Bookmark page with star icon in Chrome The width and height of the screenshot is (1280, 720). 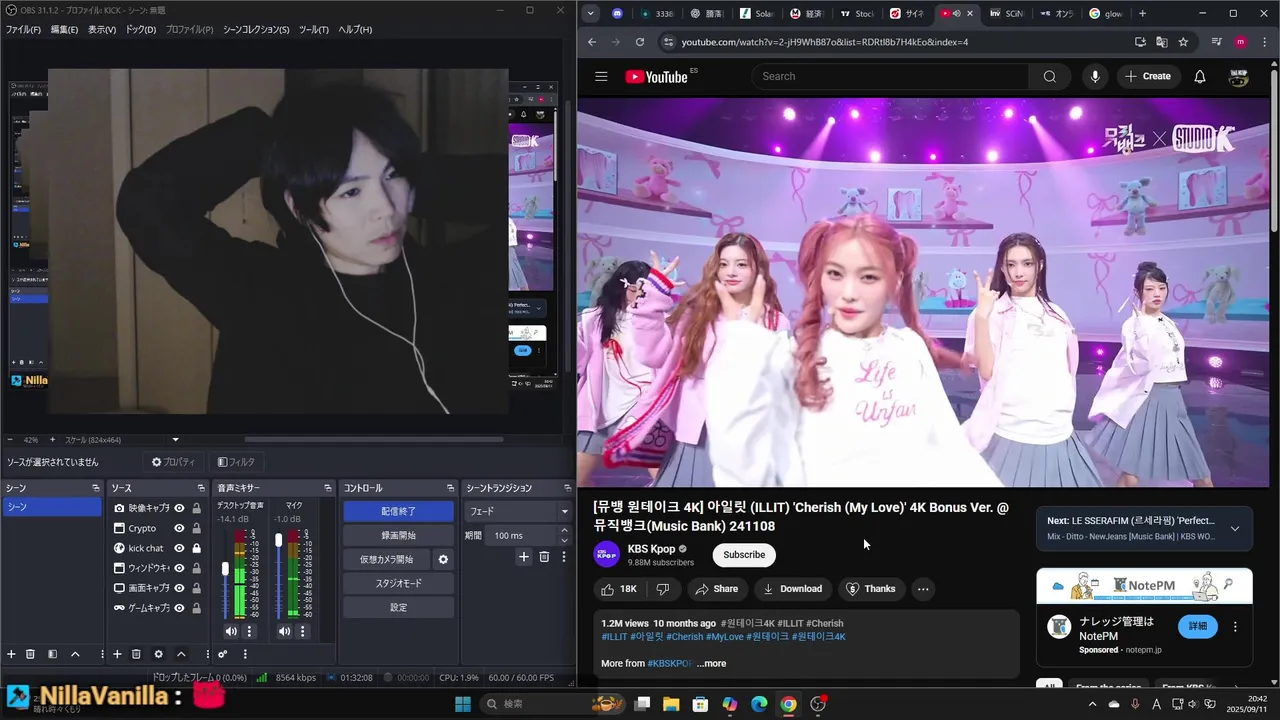coord(1183,42)
